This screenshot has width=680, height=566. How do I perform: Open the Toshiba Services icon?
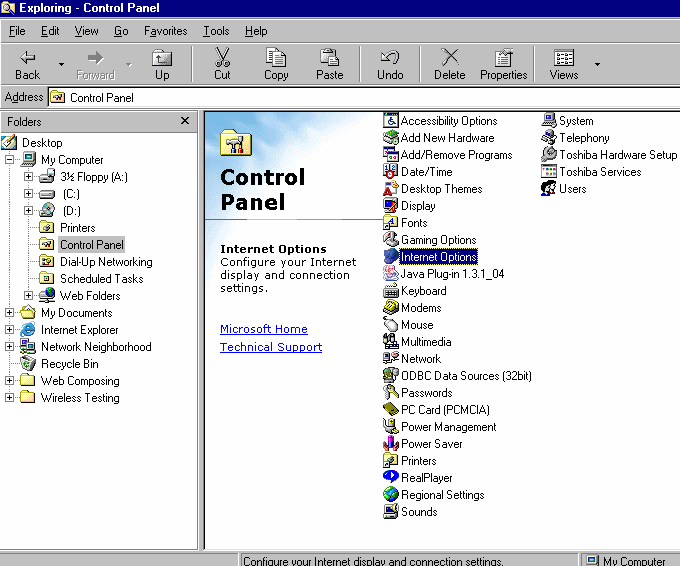(x=549, y=171)
